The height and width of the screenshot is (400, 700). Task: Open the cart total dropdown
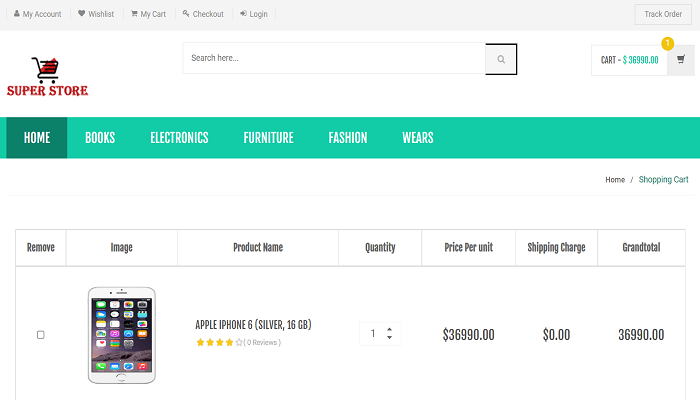point(629,60)
